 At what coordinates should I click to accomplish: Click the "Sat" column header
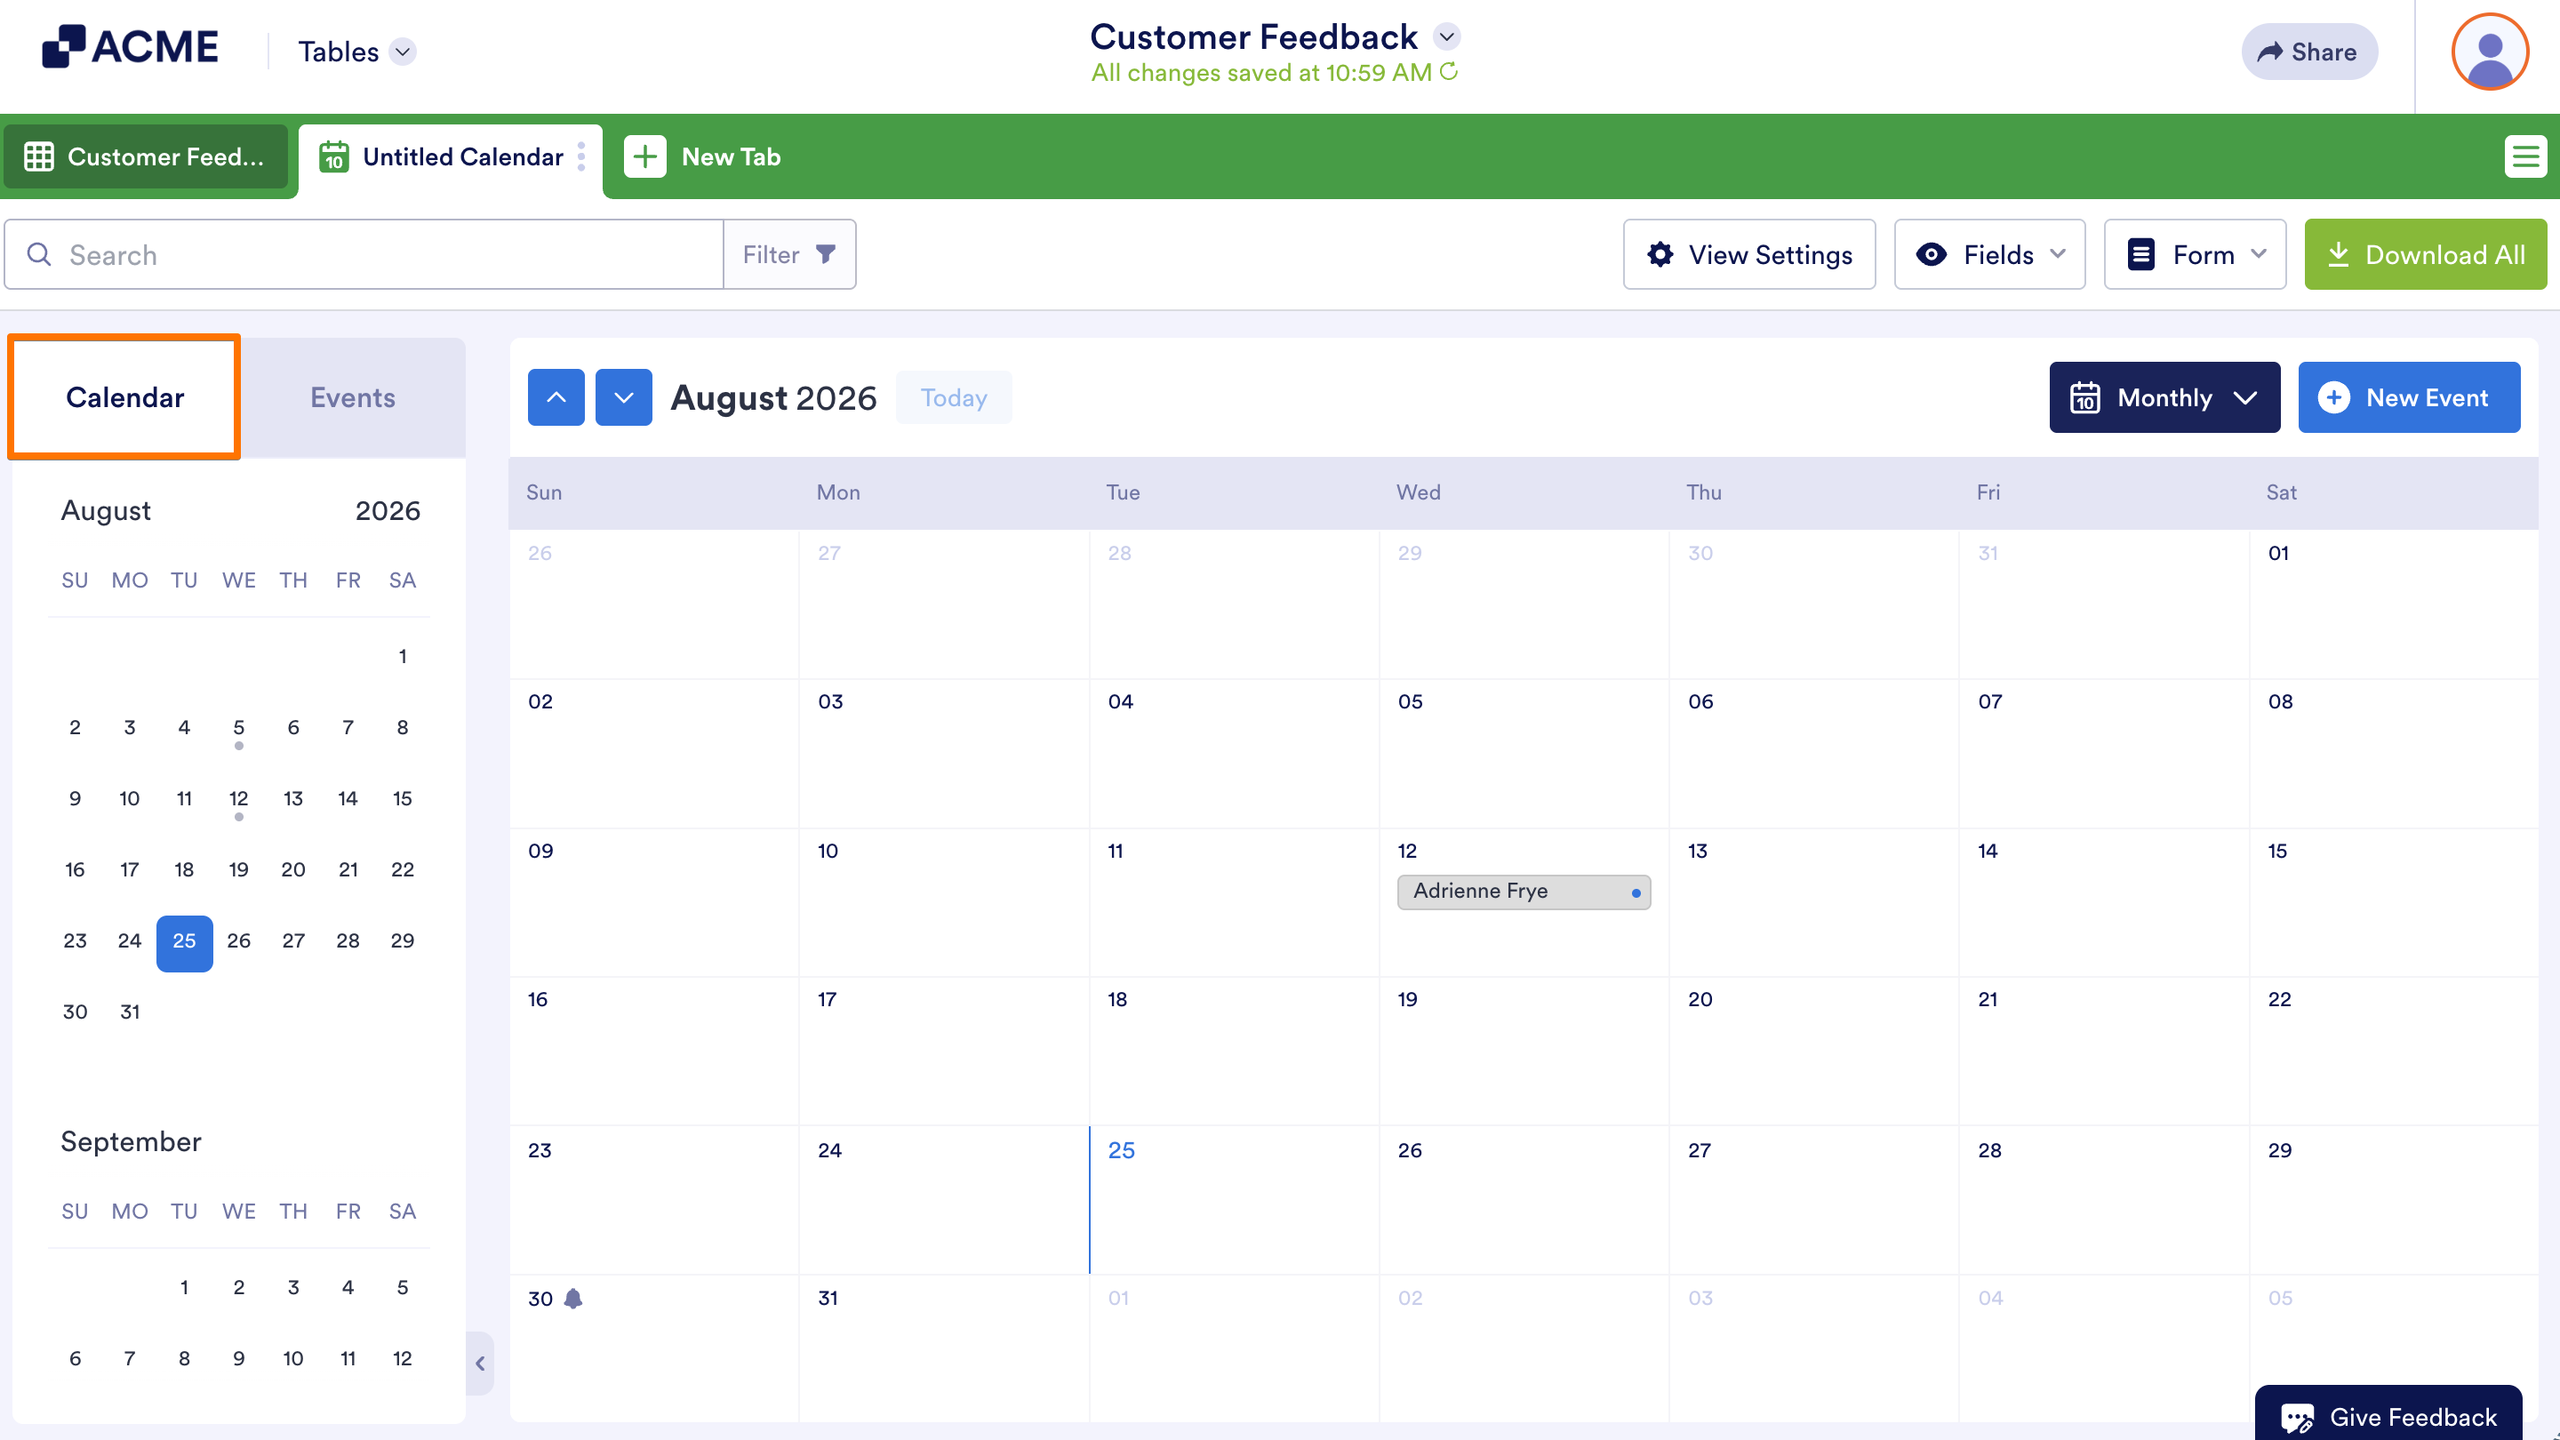2281,492
